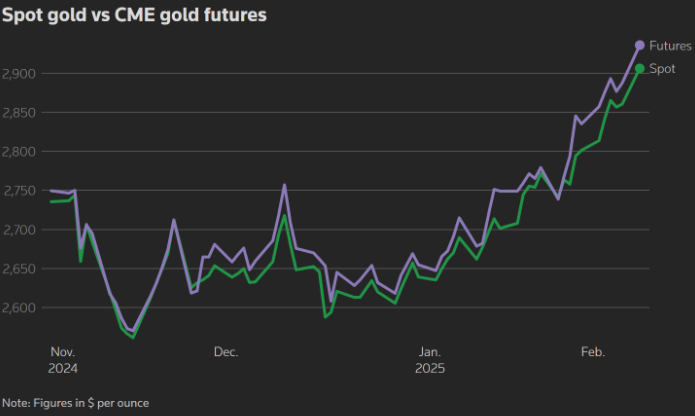Click the 2,650 y-axis label

(20, 269)
